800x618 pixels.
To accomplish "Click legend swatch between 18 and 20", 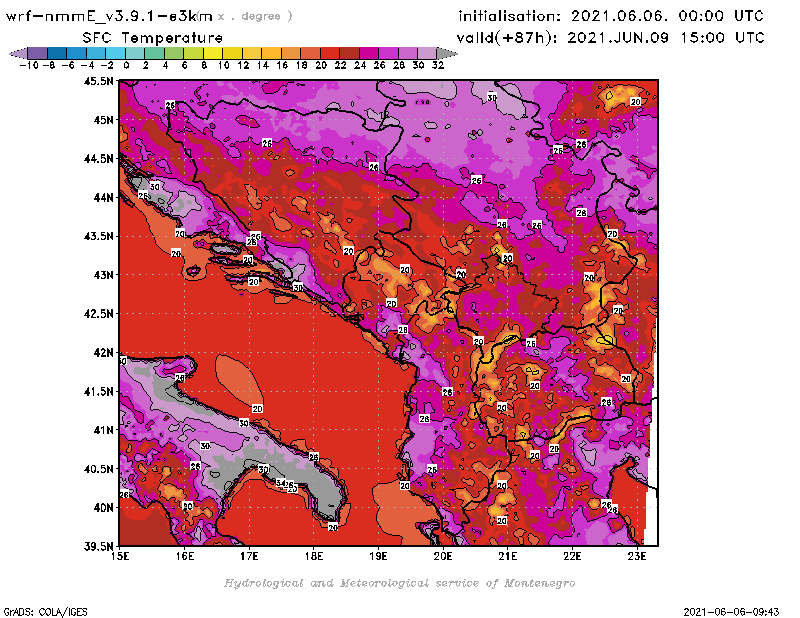I will pyautogui.click(x=310, y=53).
